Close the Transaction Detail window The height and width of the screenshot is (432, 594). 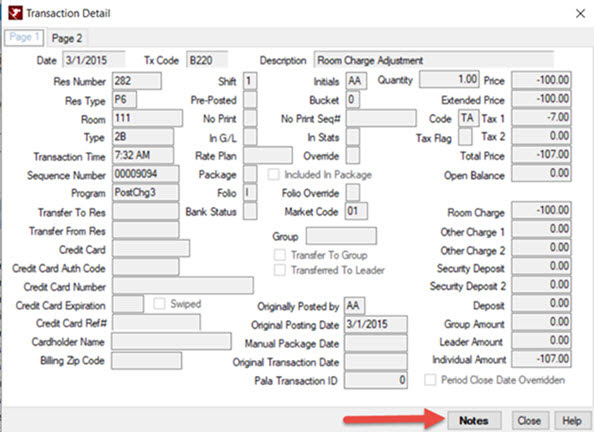(x=580, y=14)
